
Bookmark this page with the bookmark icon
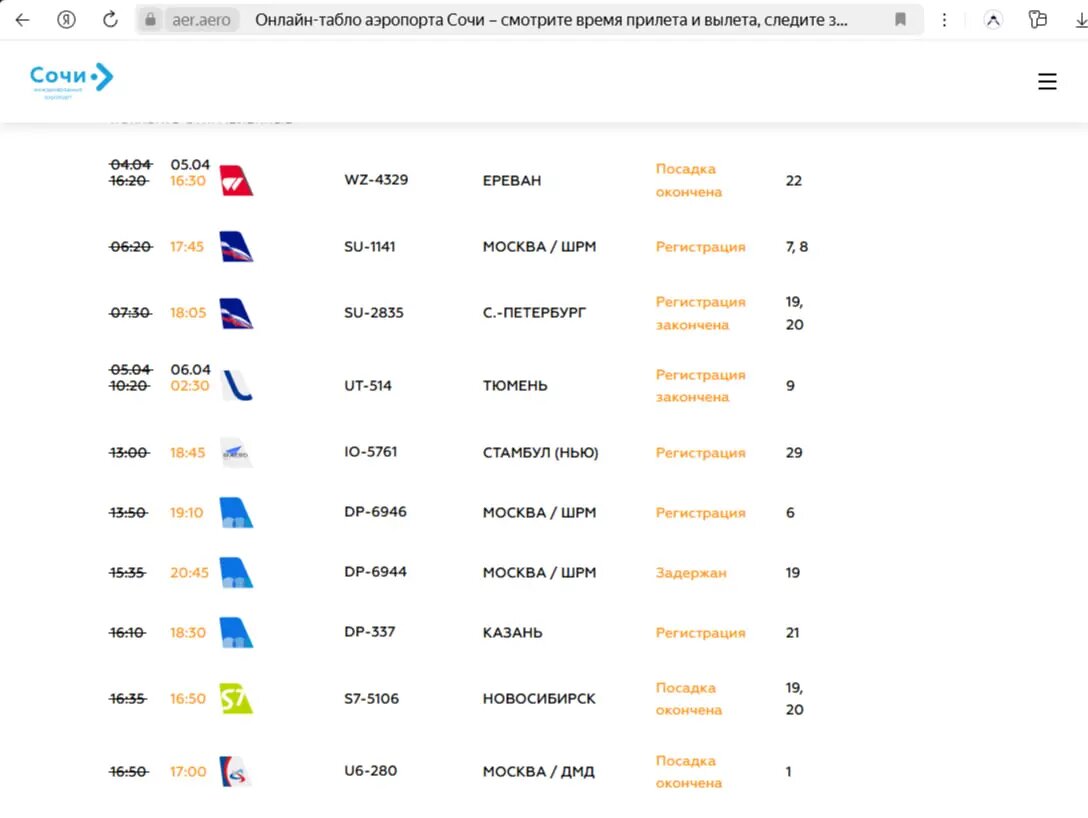pyautogui.click(x=900, y=19)
